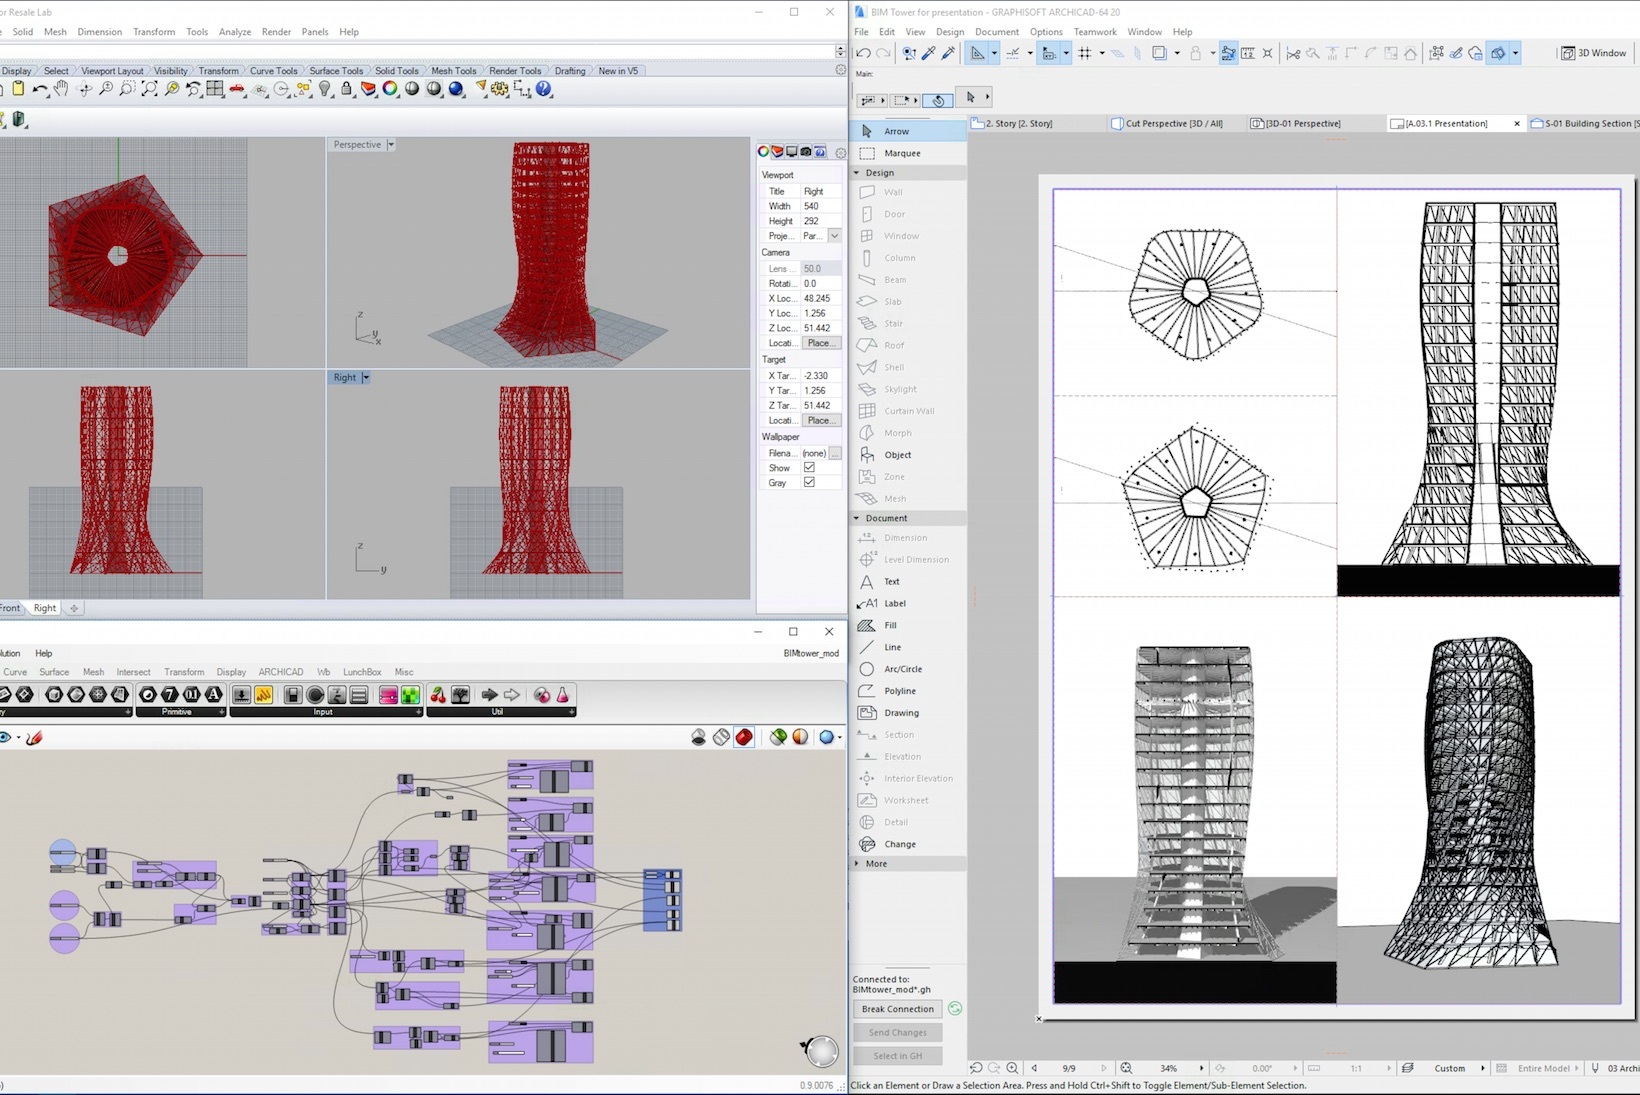
Task: Select the Marquee tool in ARCHICAD toolbox
Action: (x=908, y=153)
